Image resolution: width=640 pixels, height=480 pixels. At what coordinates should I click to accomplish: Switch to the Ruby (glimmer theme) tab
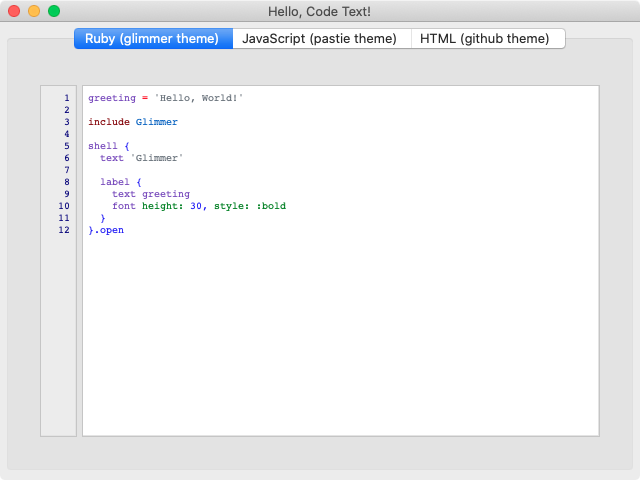coord(153,39)
